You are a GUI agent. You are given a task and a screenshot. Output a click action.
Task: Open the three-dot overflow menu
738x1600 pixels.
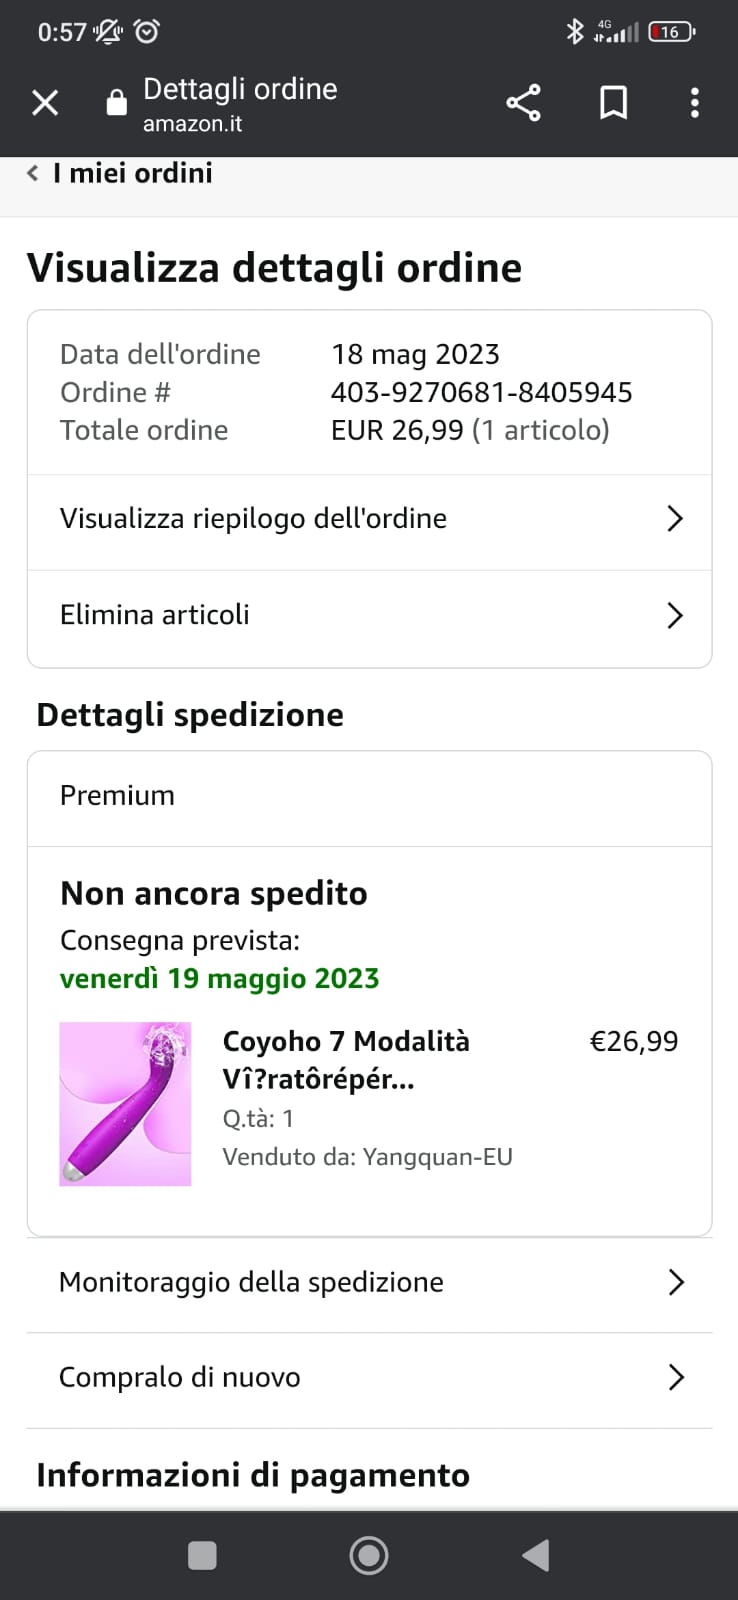[694, 103]
